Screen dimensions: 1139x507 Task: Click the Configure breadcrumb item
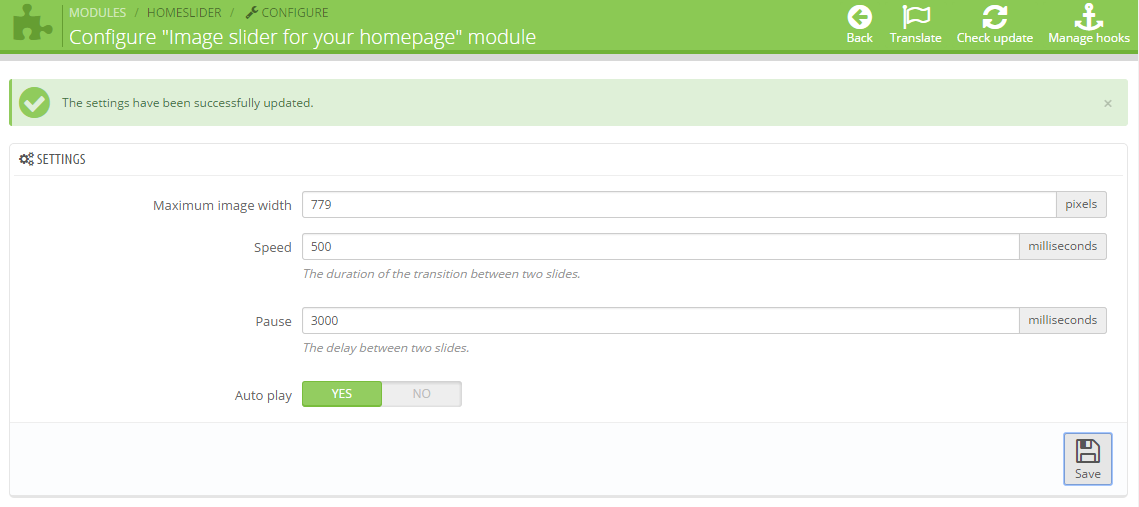(294, 13)
